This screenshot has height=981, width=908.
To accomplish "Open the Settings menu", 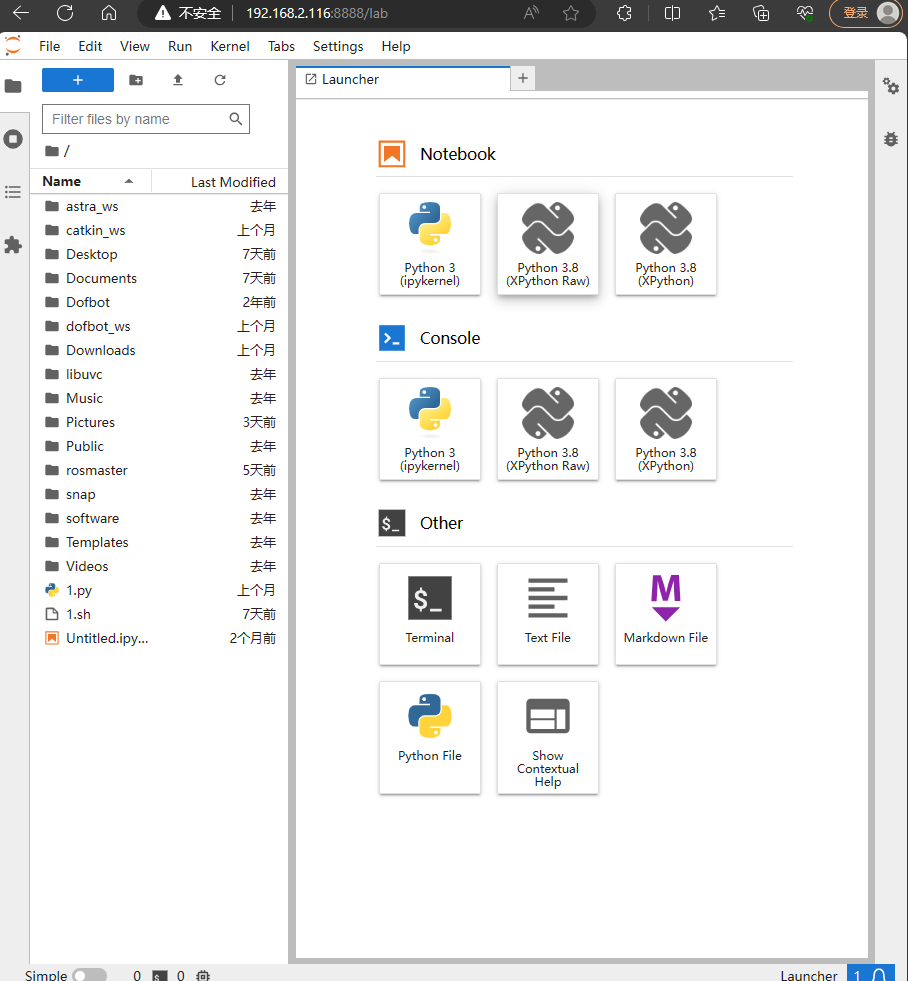I will [x=338, y=46].
